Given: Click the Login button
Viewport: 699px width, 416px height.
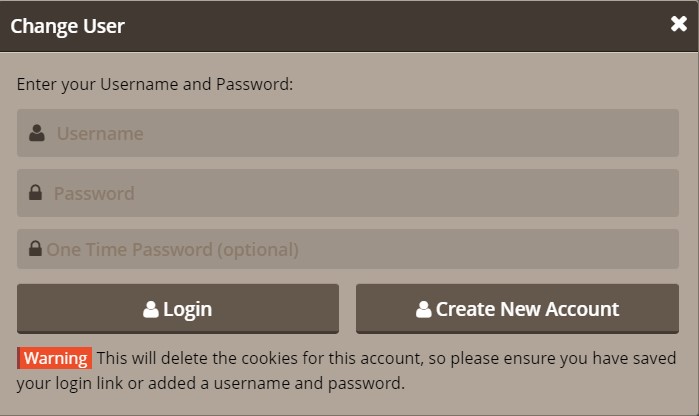Looking at the screenshot, I should click(178, 309).
